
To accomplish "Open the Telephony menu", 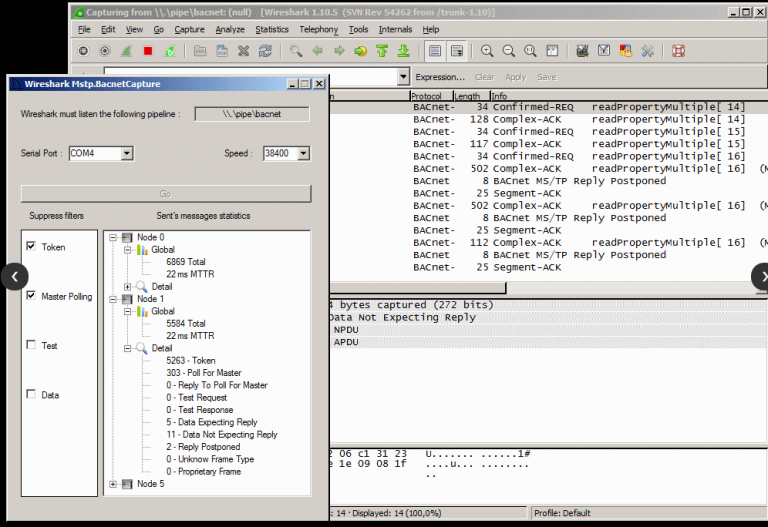I will point(319,29).
